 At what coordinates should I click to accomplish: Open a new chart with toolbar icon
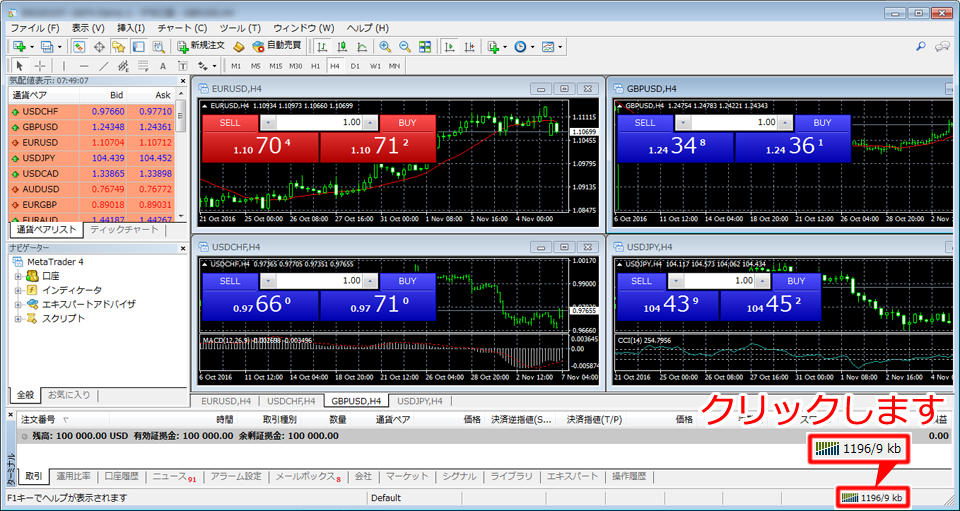click(x=18, y=46)
